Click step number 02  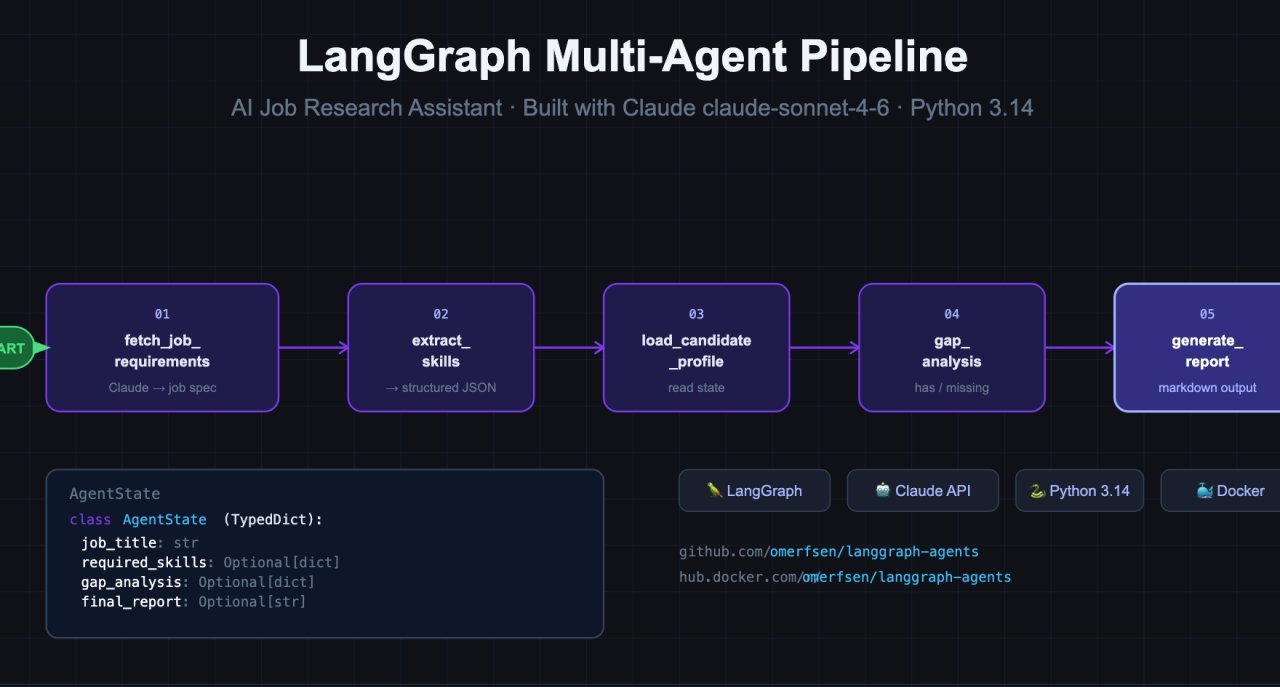tap(441, 314)
